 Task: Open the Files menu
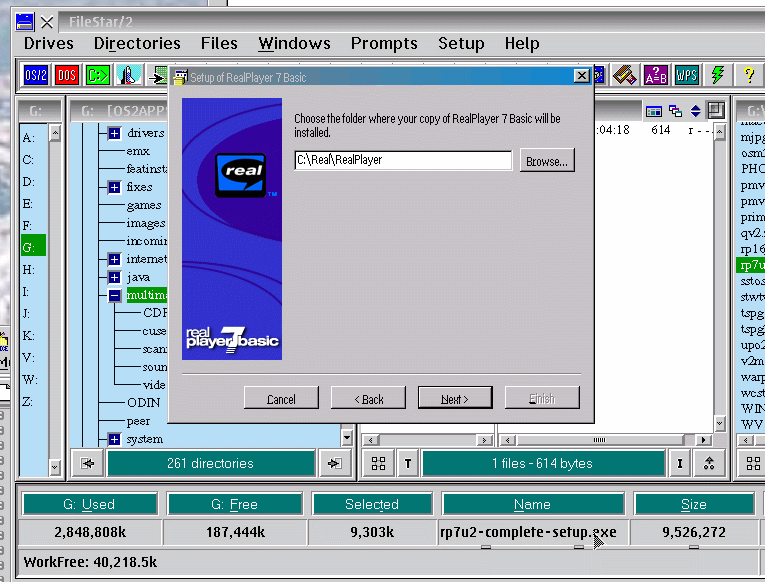pos(219,43)
